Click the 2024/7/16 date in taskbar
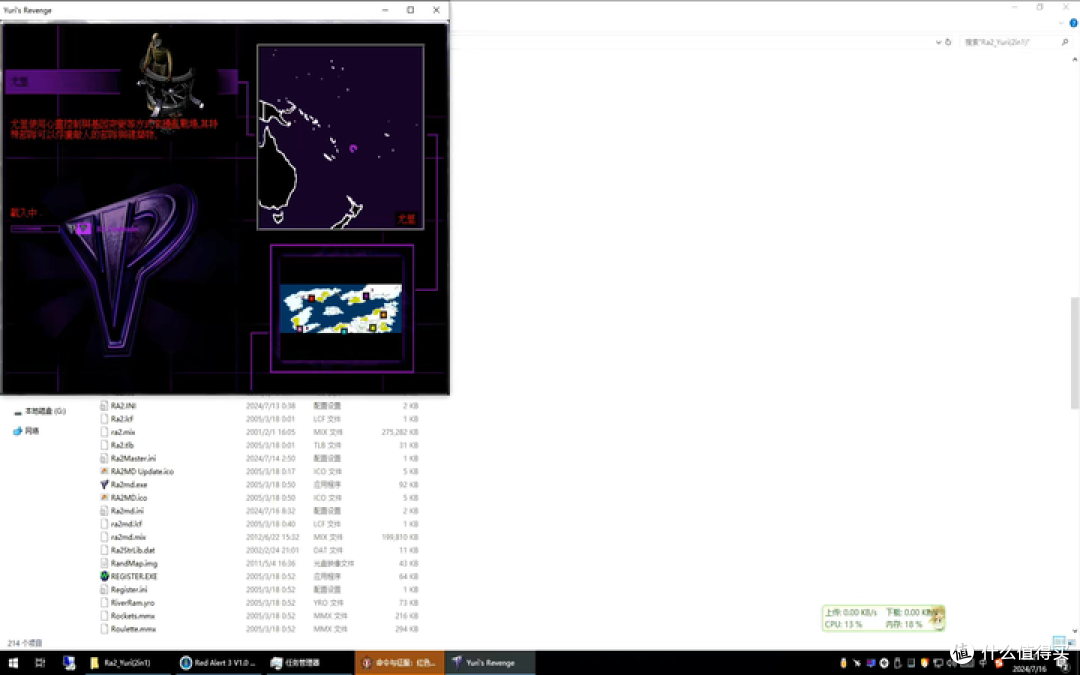Screen dimensions: 1080x675 [x=1030, y=669]
